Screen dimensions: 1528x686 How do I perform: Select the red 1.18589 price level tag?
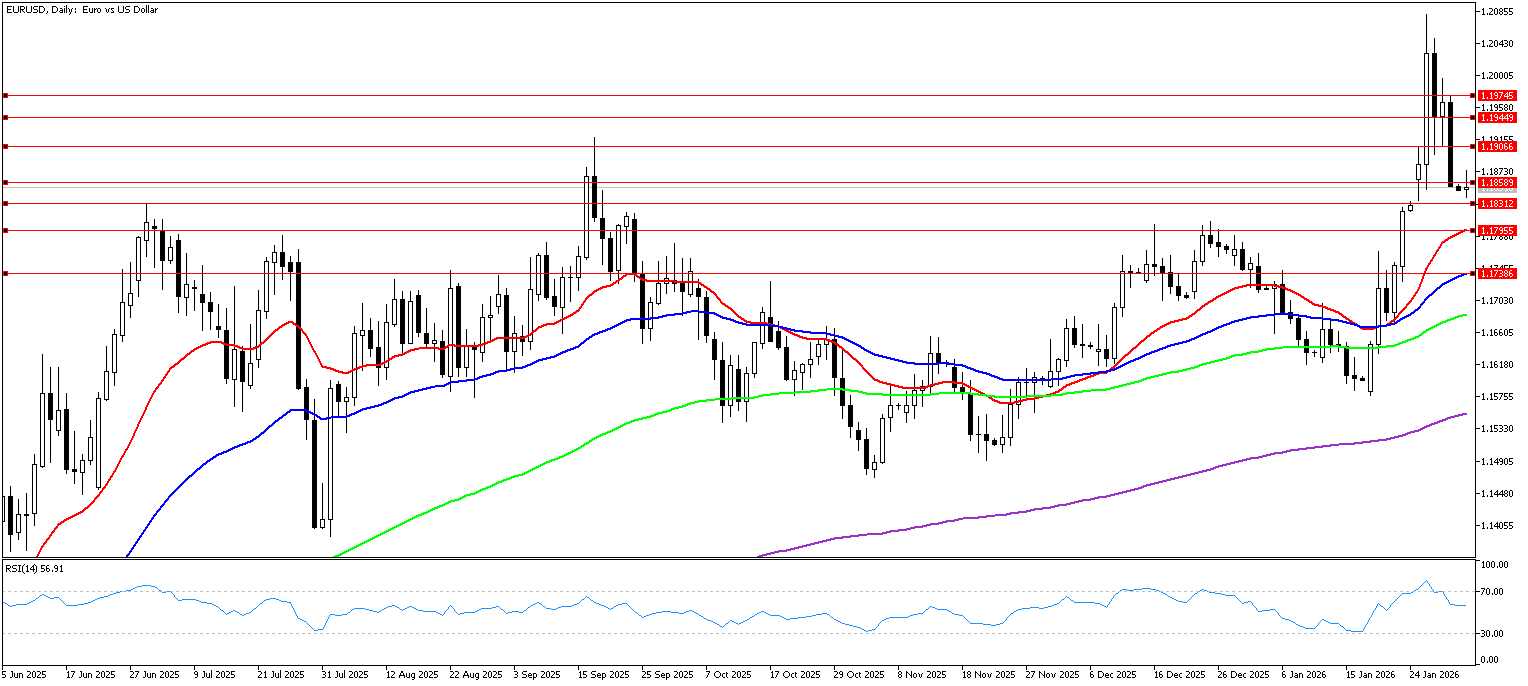[x=1497, y=182]
